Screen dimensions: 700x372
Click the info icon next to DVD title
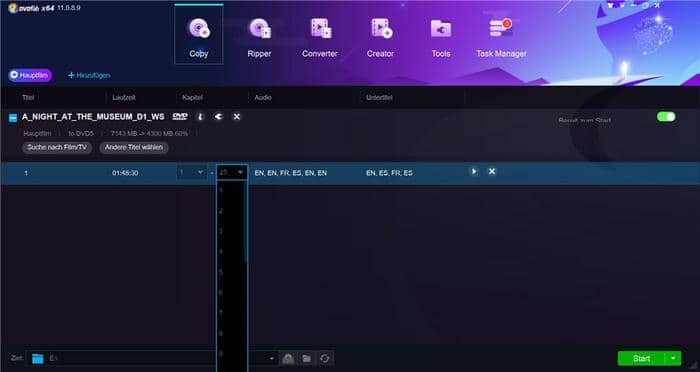[x=200, y=117]
